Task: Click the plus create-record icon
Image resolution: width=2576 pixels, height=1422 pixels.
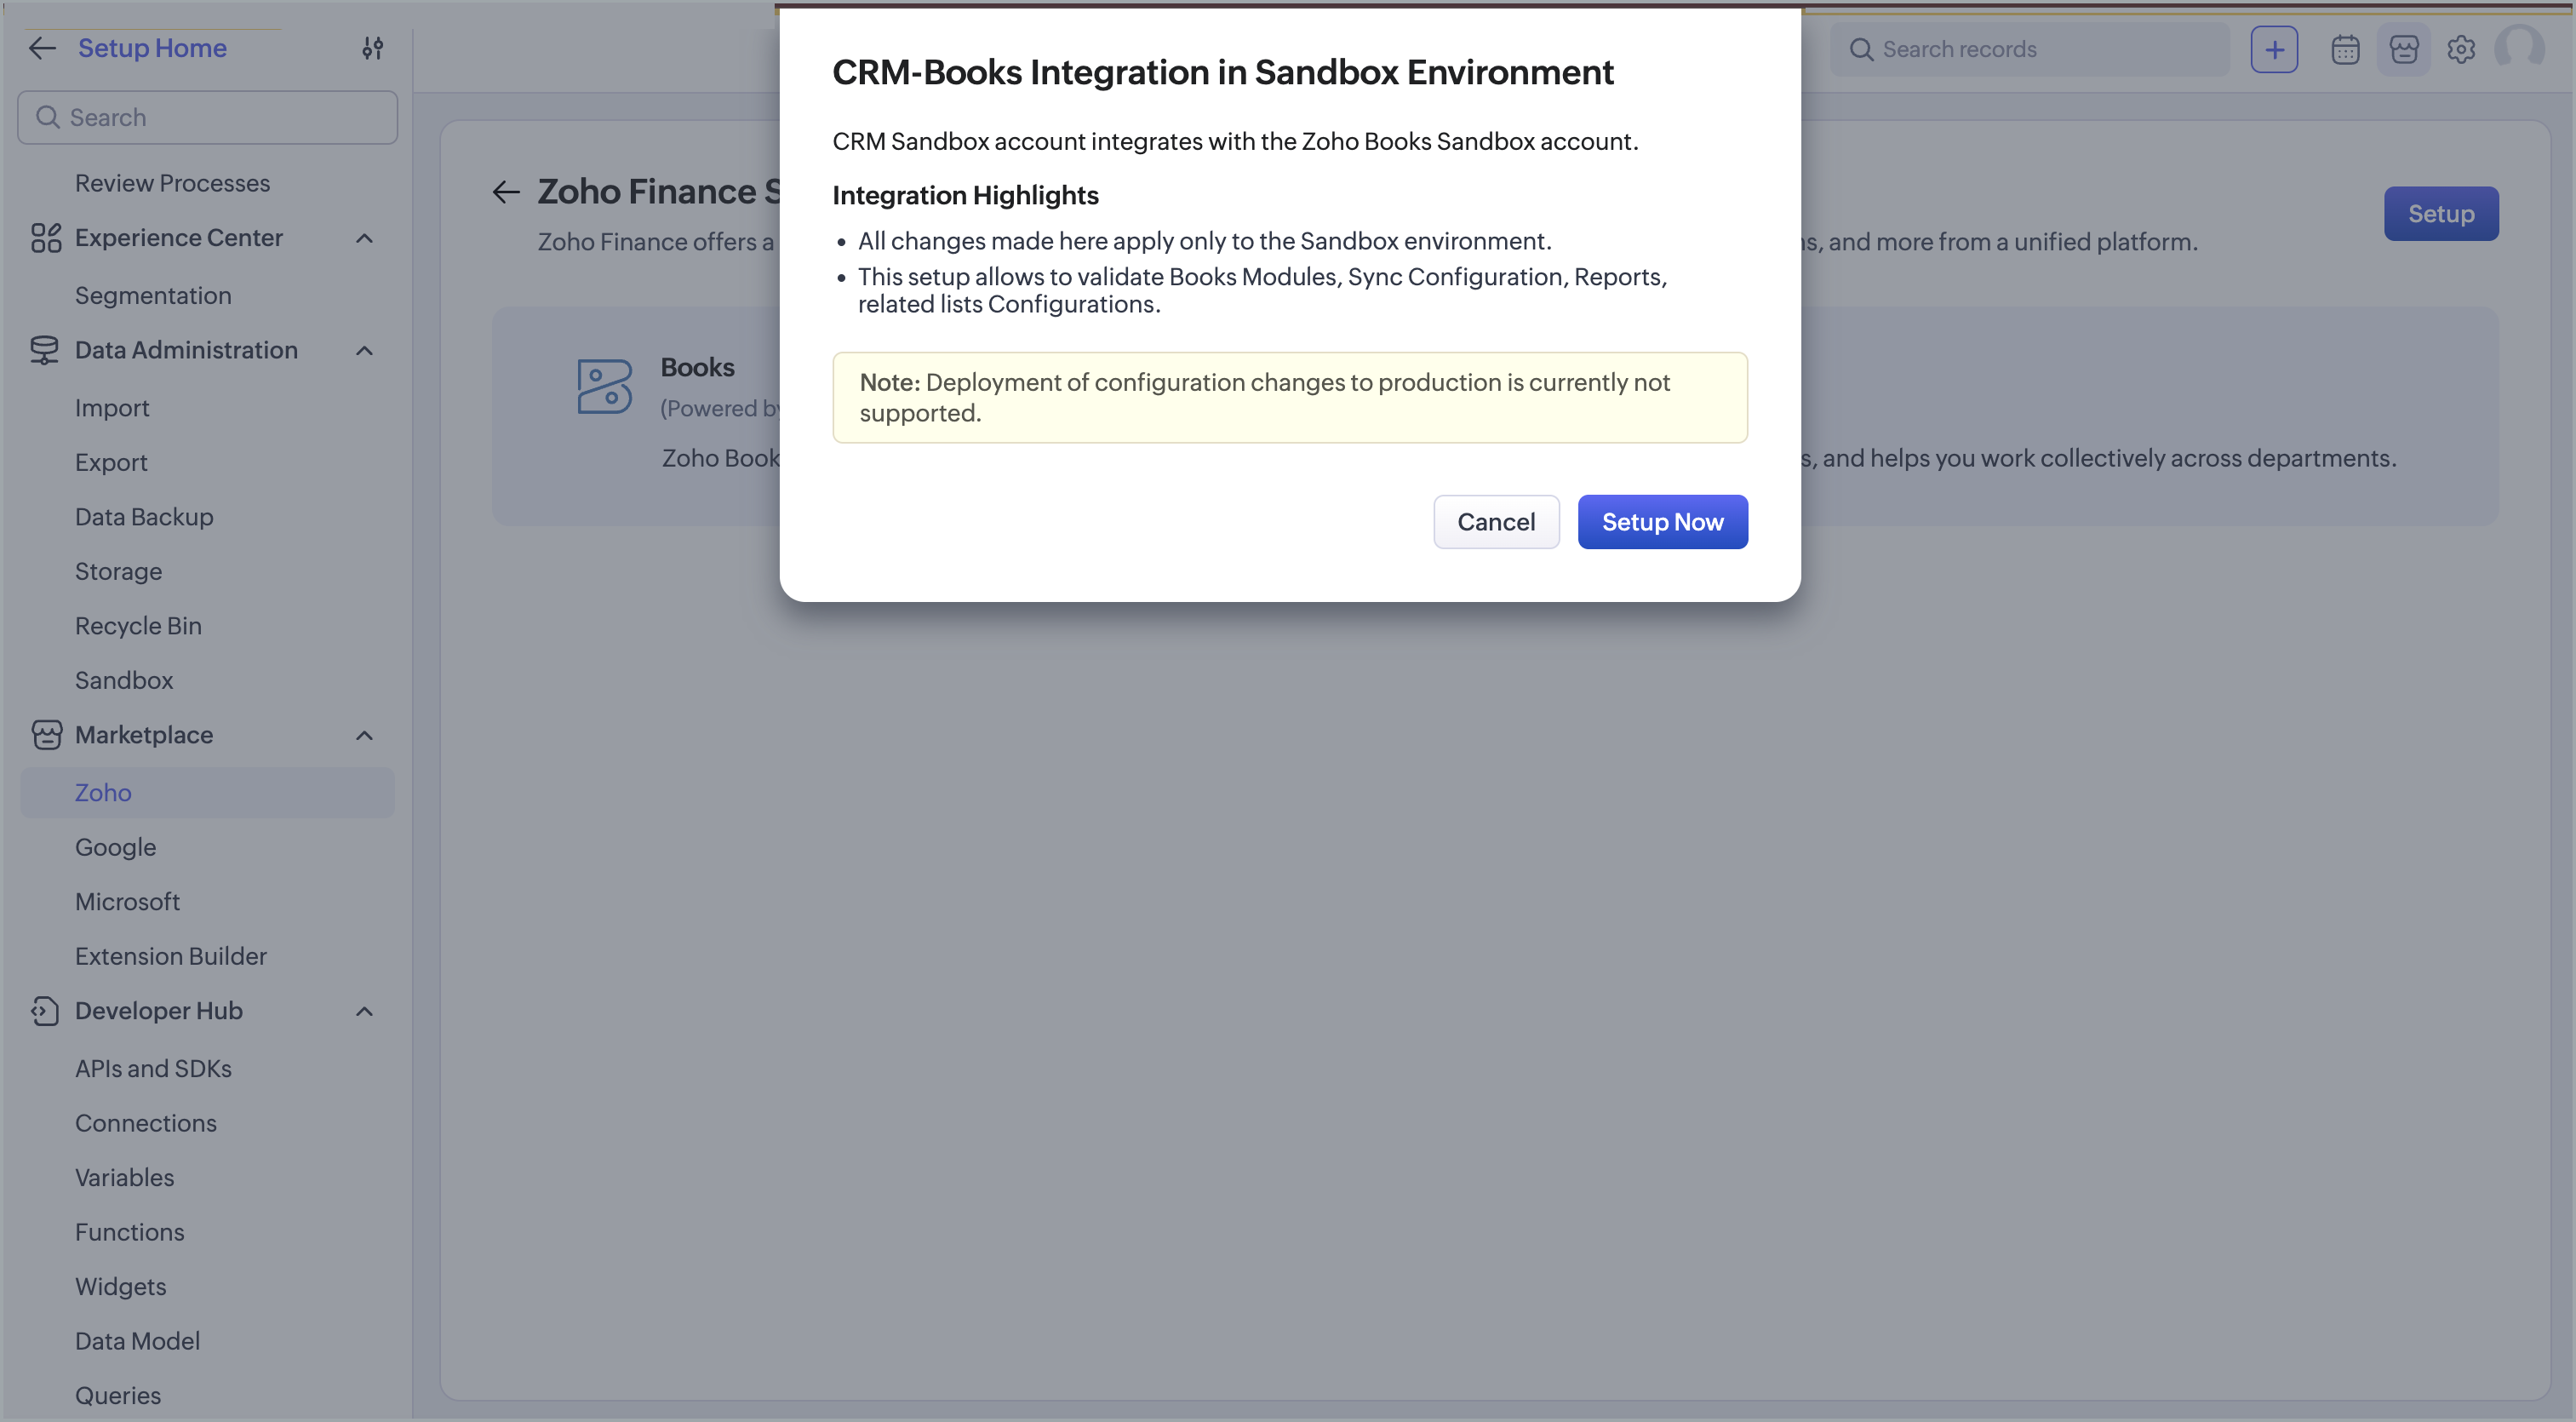Action: pyautogui.click(x=2274, y=49)
